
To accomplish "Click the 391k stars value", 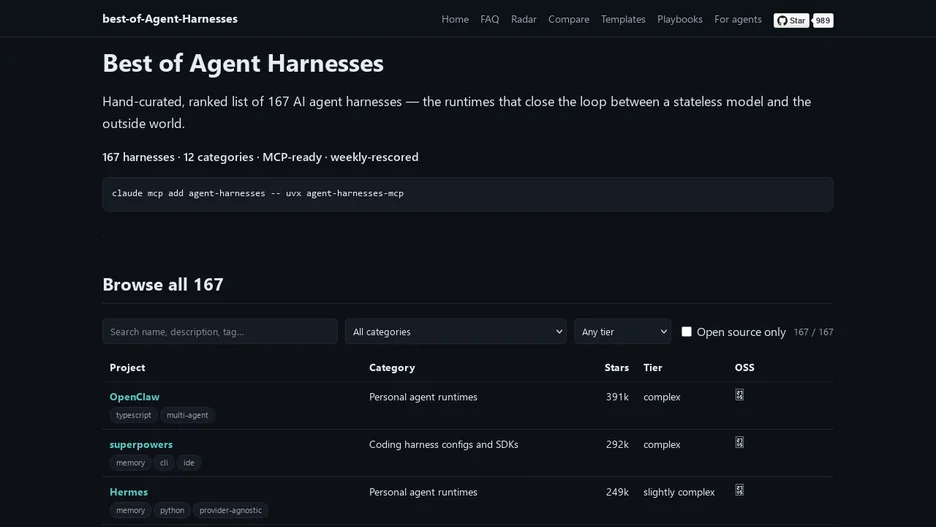I will pos(617,397).
